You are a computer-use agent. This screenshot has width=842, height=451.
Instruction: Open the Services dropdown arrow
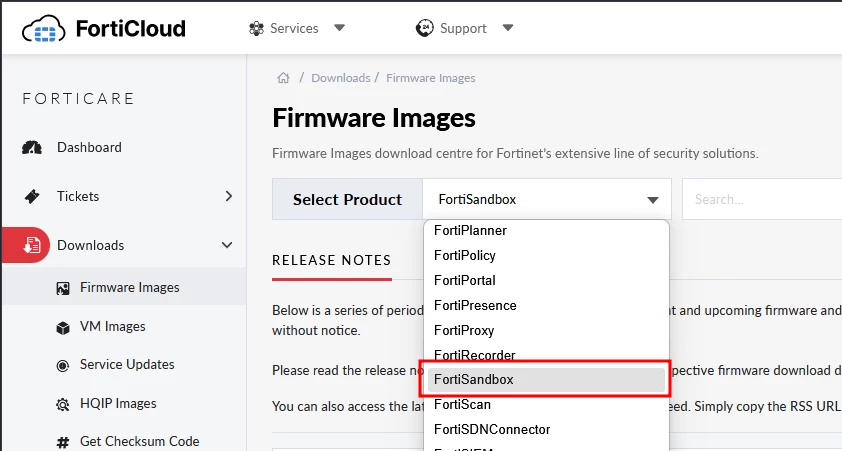[x=339, y=28]
